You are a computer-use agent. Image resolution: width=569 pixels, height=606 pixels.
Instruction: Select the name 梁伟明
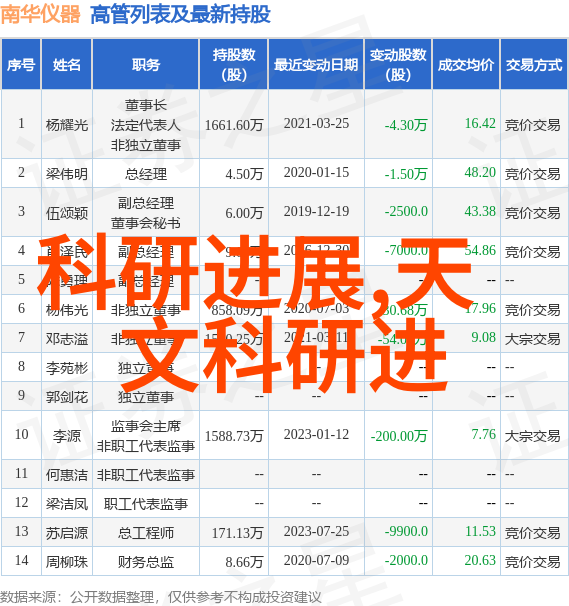(x=67, y=174)
